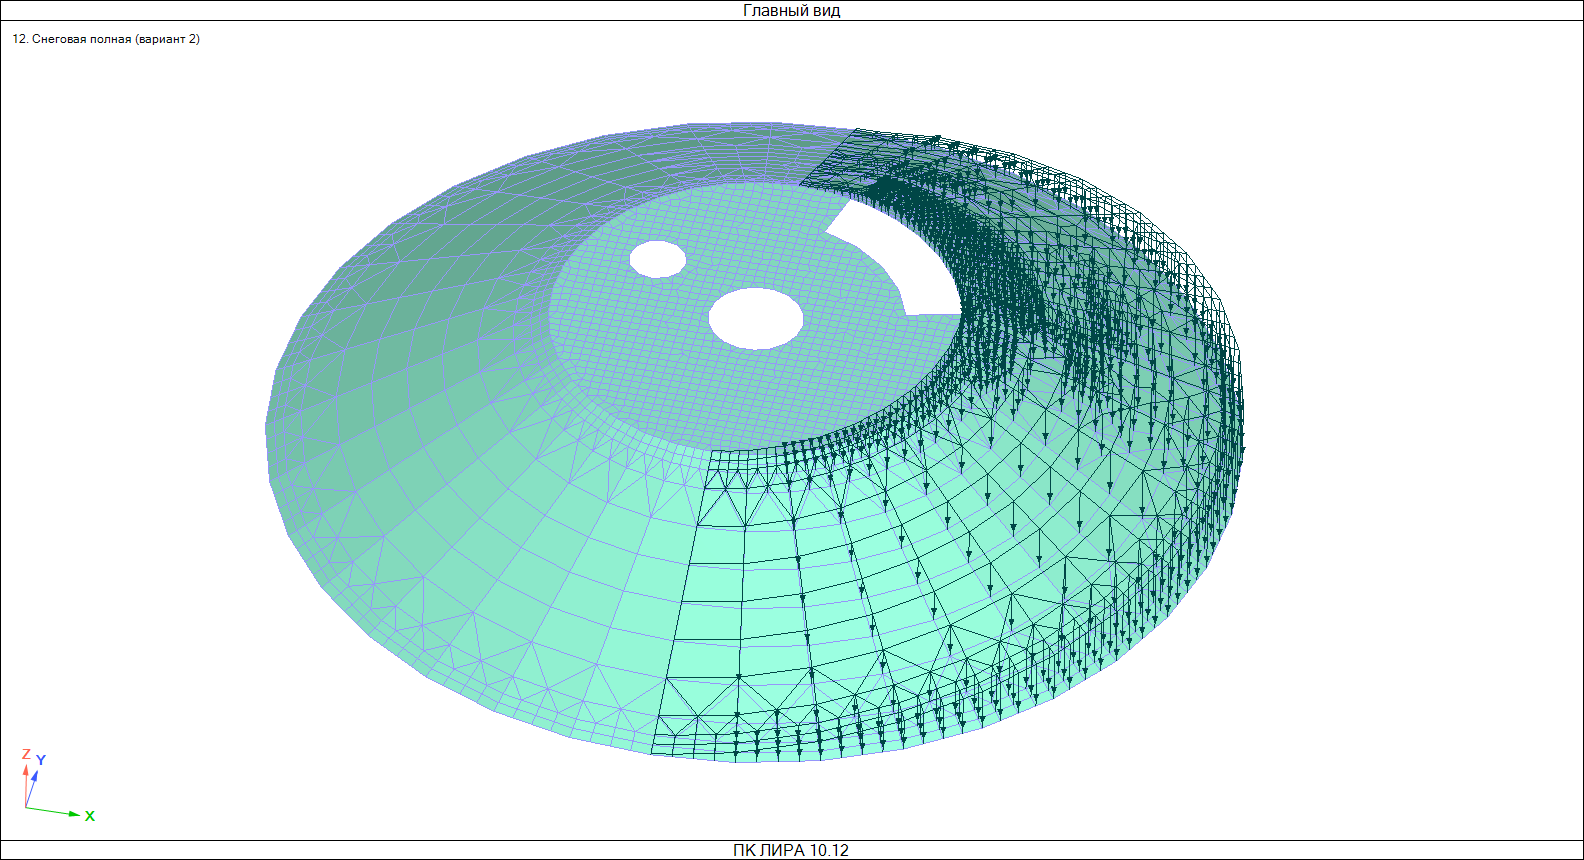Click the red Z axis label
The height and width of the screenshot is (860, 1584).
26,754
